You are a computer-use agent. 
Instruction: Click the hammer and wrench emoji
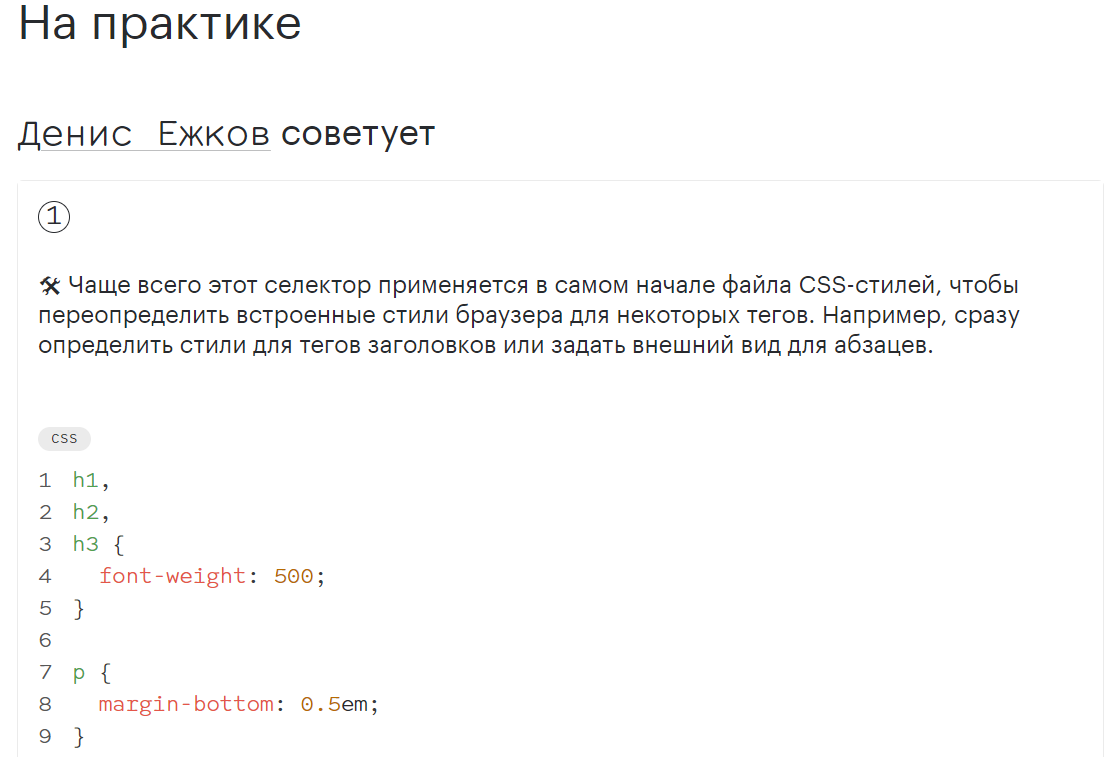click(x=50, y=286)
